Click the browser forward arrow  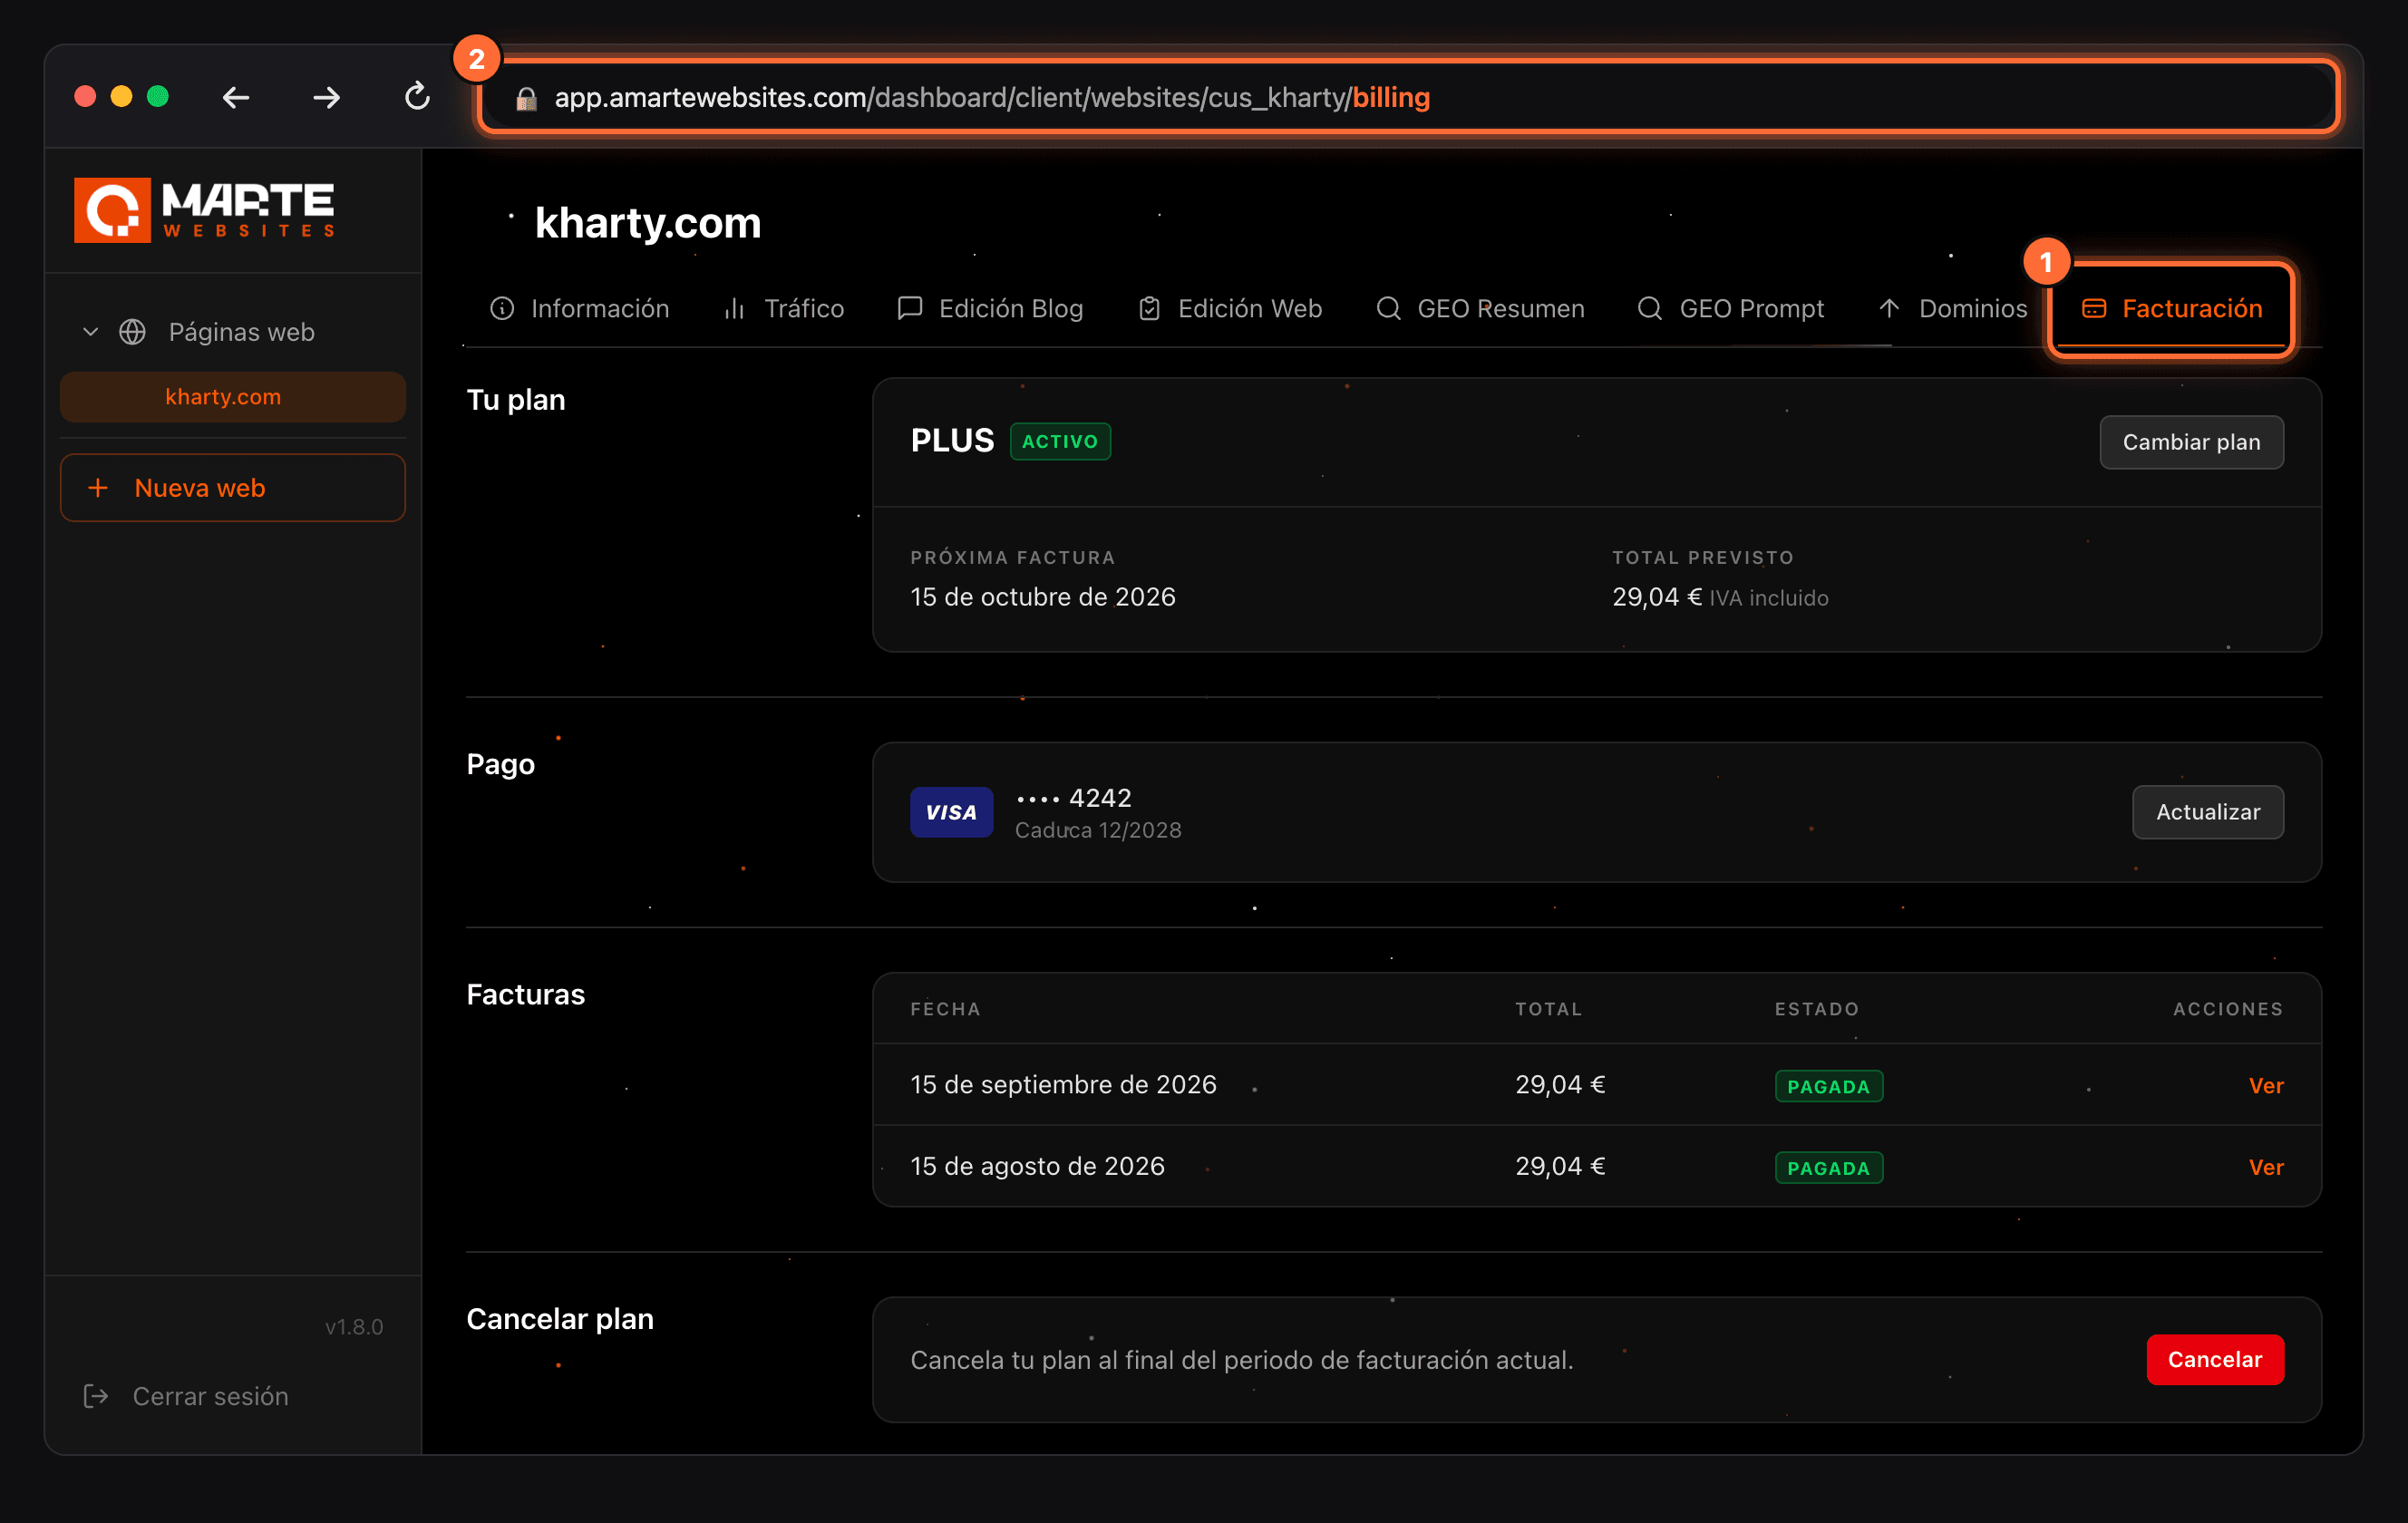coord(326,98)
